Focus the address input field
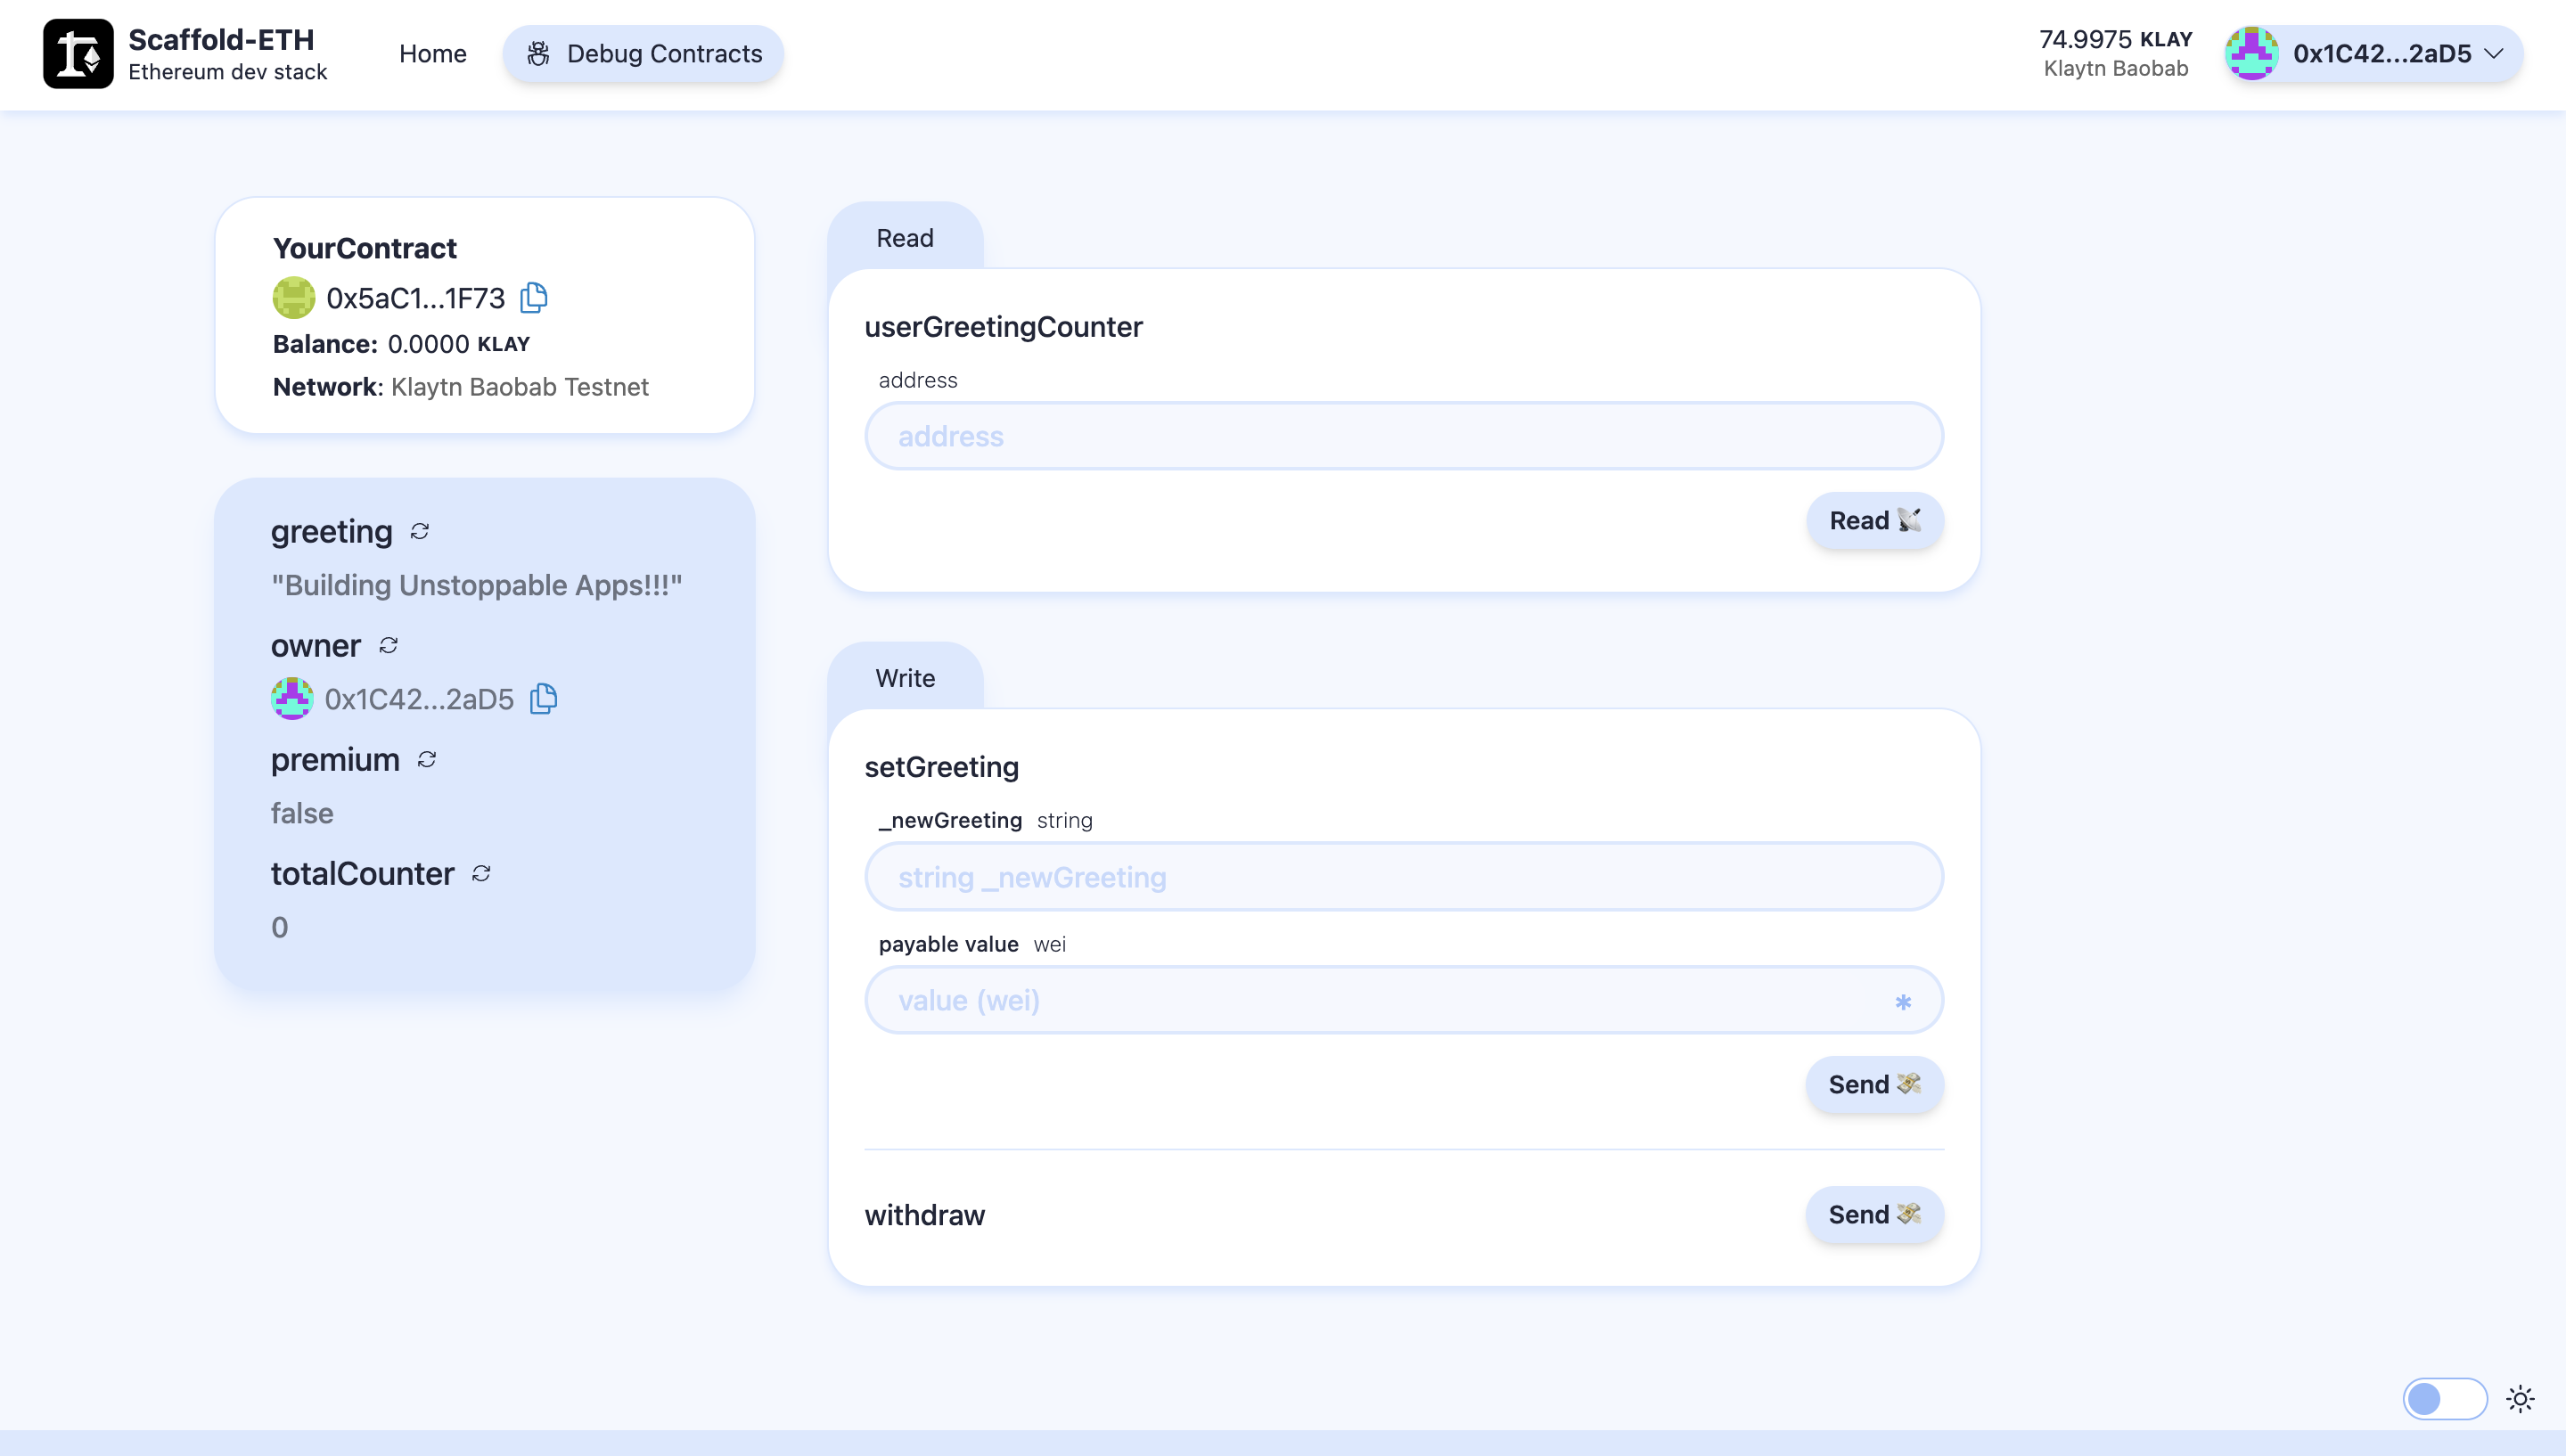 click(x=1403, y=436)
